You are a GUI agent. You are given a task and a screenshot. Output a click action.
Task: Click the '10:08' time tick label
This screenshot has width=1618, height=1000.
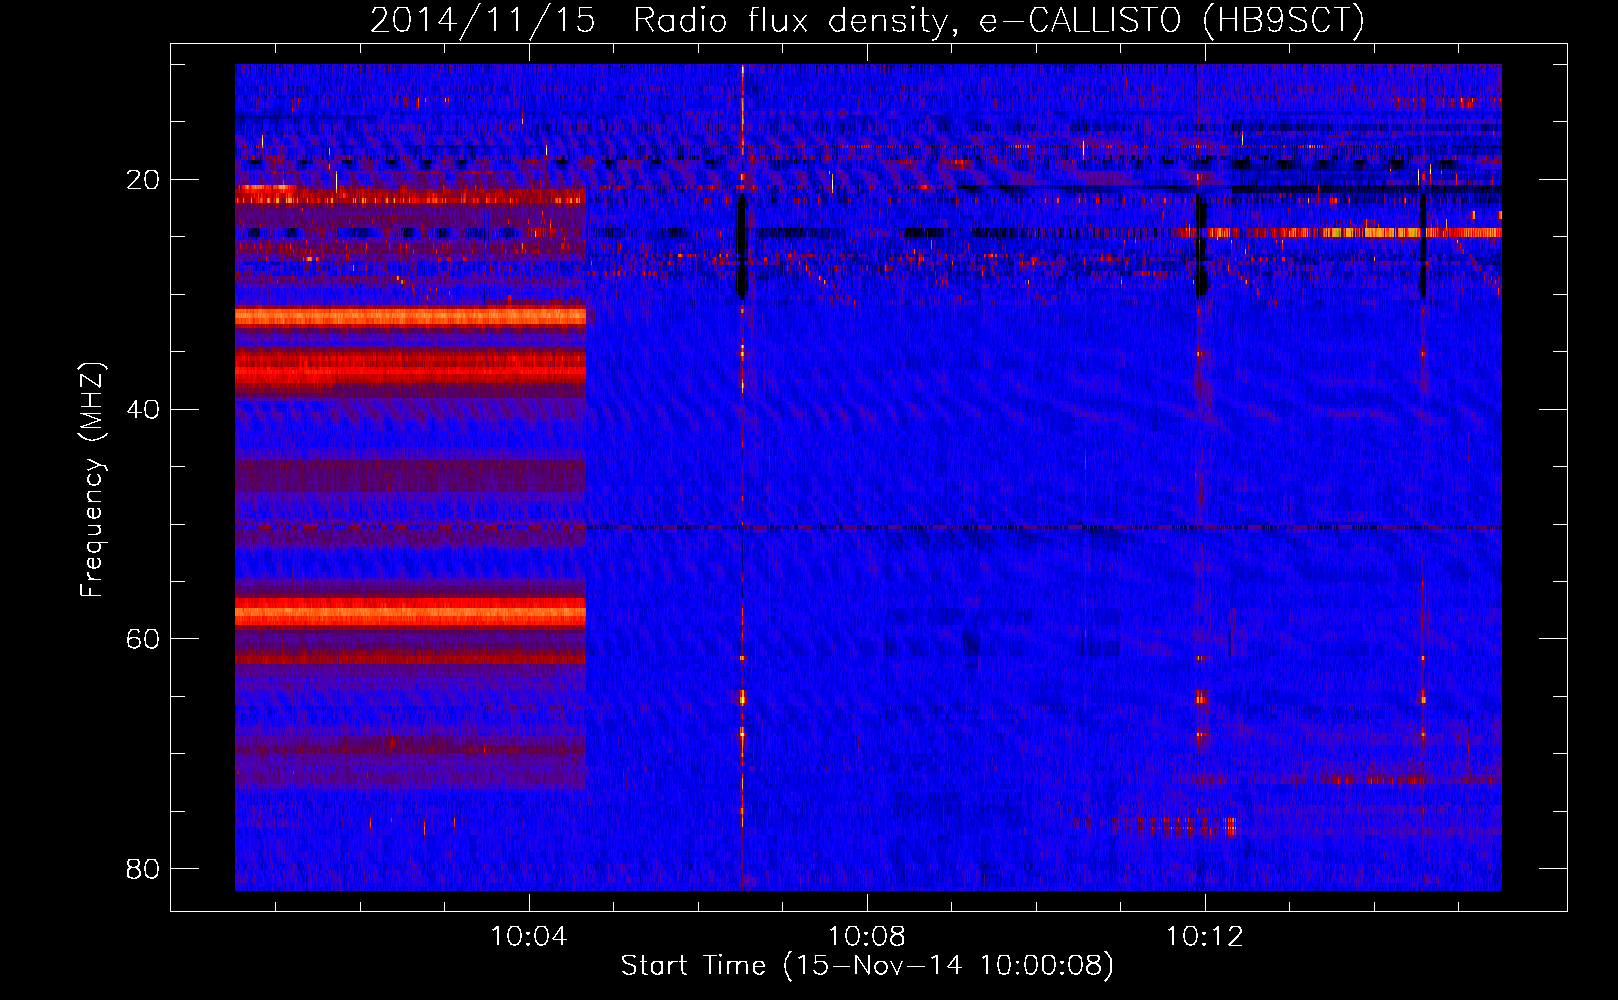tap(867, 936)
